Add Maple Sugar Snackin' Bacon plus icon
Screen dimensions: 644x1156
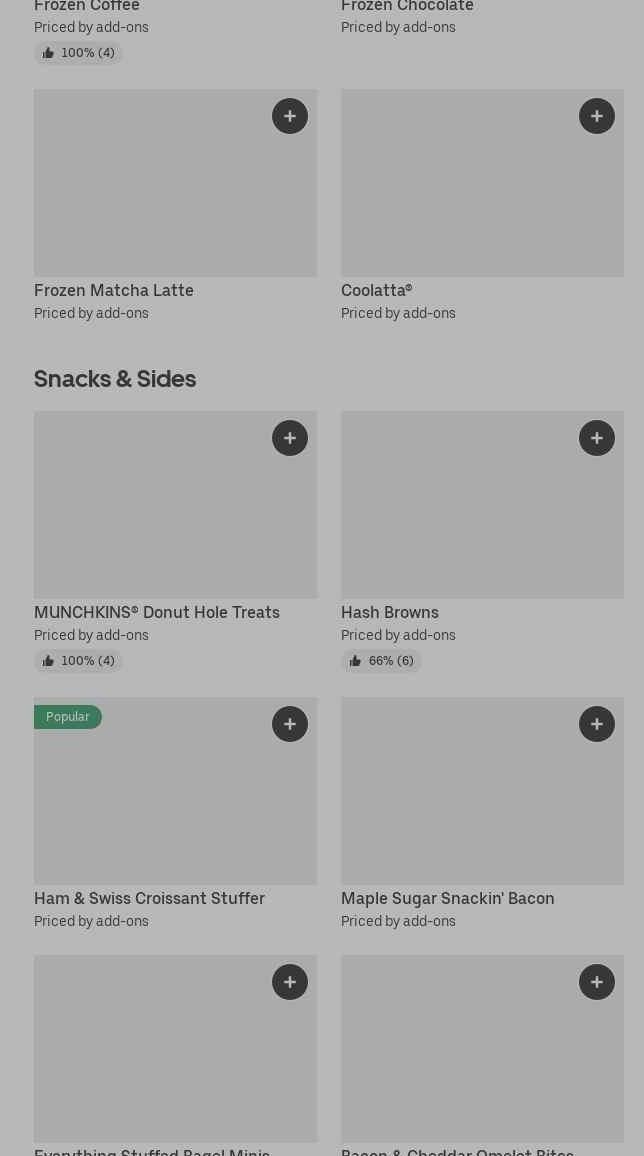[597, 724]
